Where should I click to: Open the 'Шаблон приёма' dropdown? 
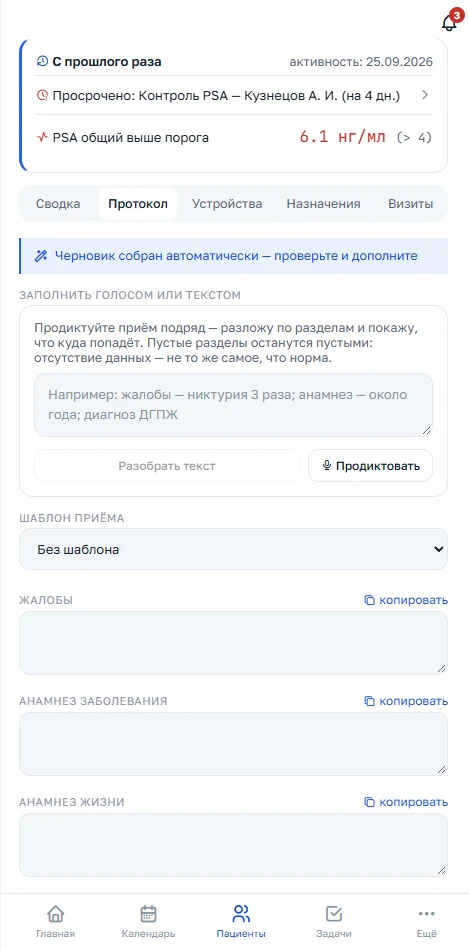pyautogui.click(x=234, y=550)
